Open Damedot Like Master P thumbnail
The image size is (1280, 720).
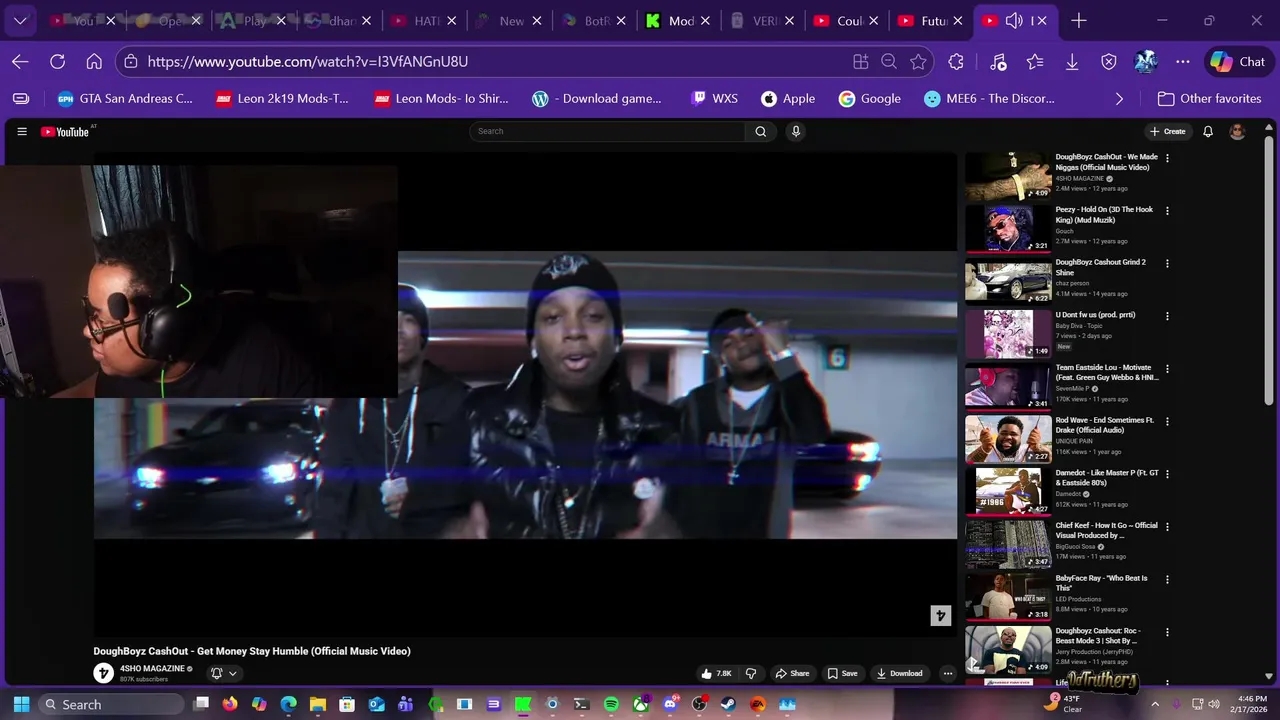click(1008, 492)
